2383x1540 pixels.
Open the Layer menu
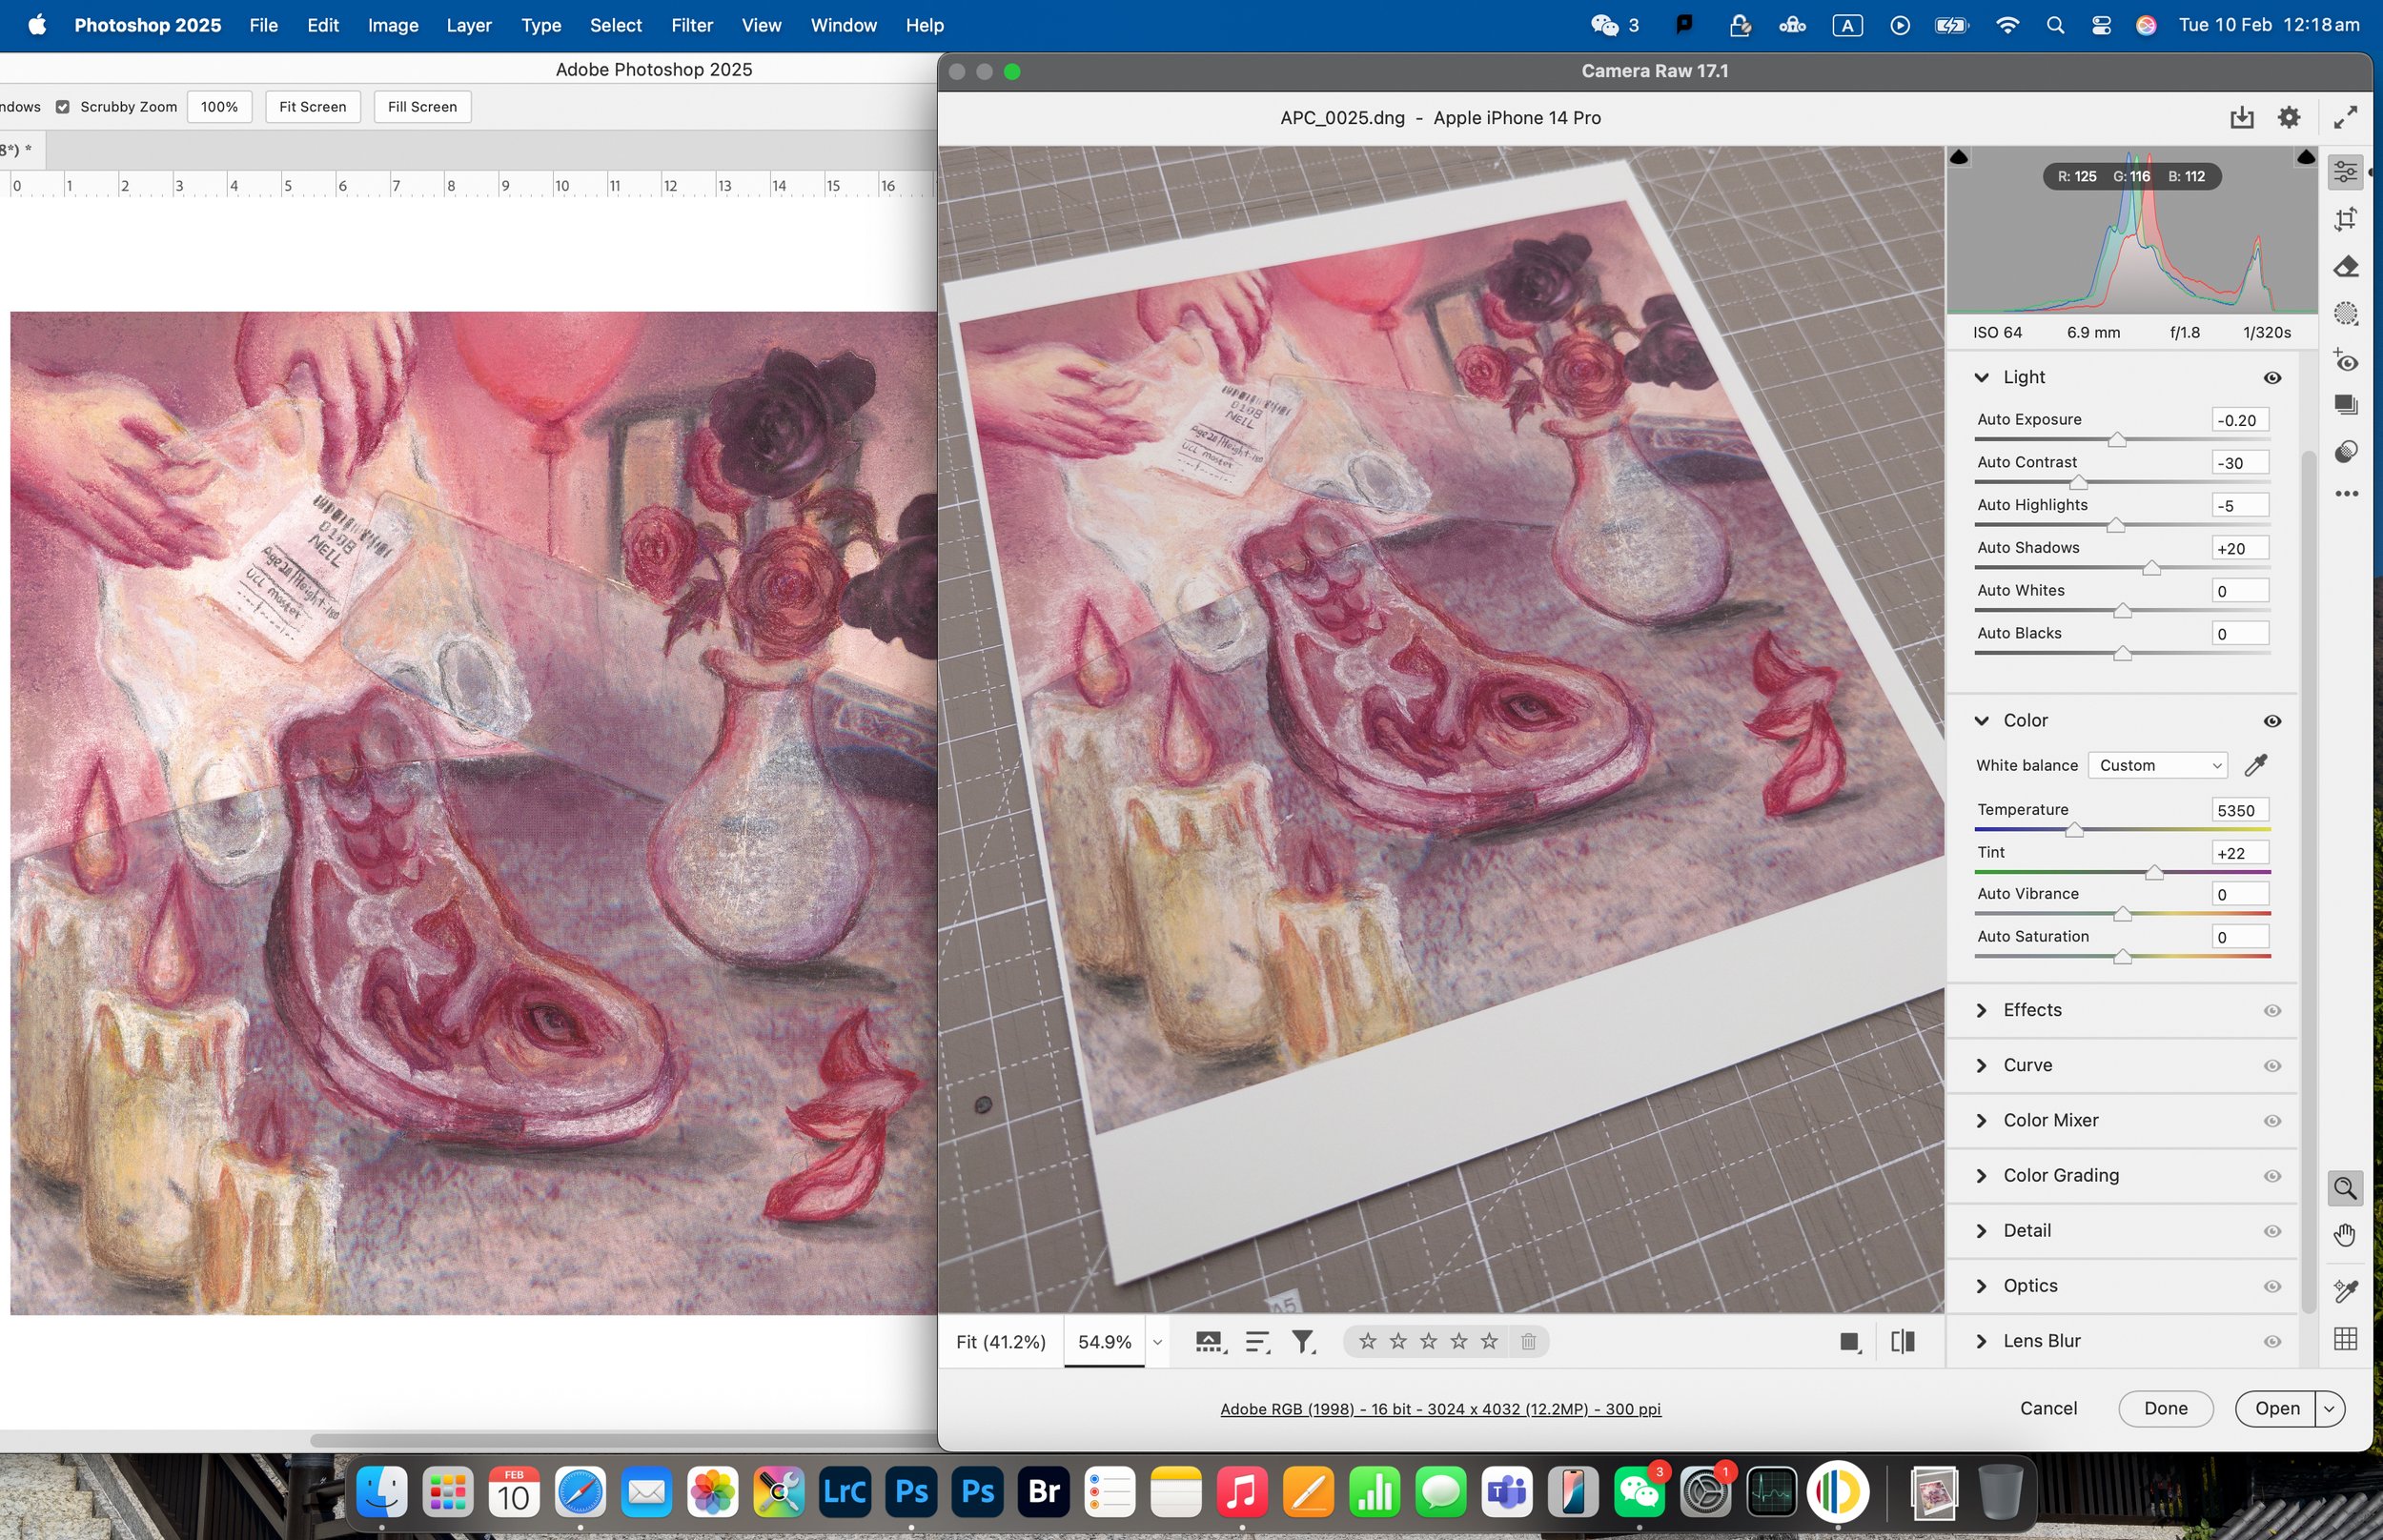coord(468,25)
